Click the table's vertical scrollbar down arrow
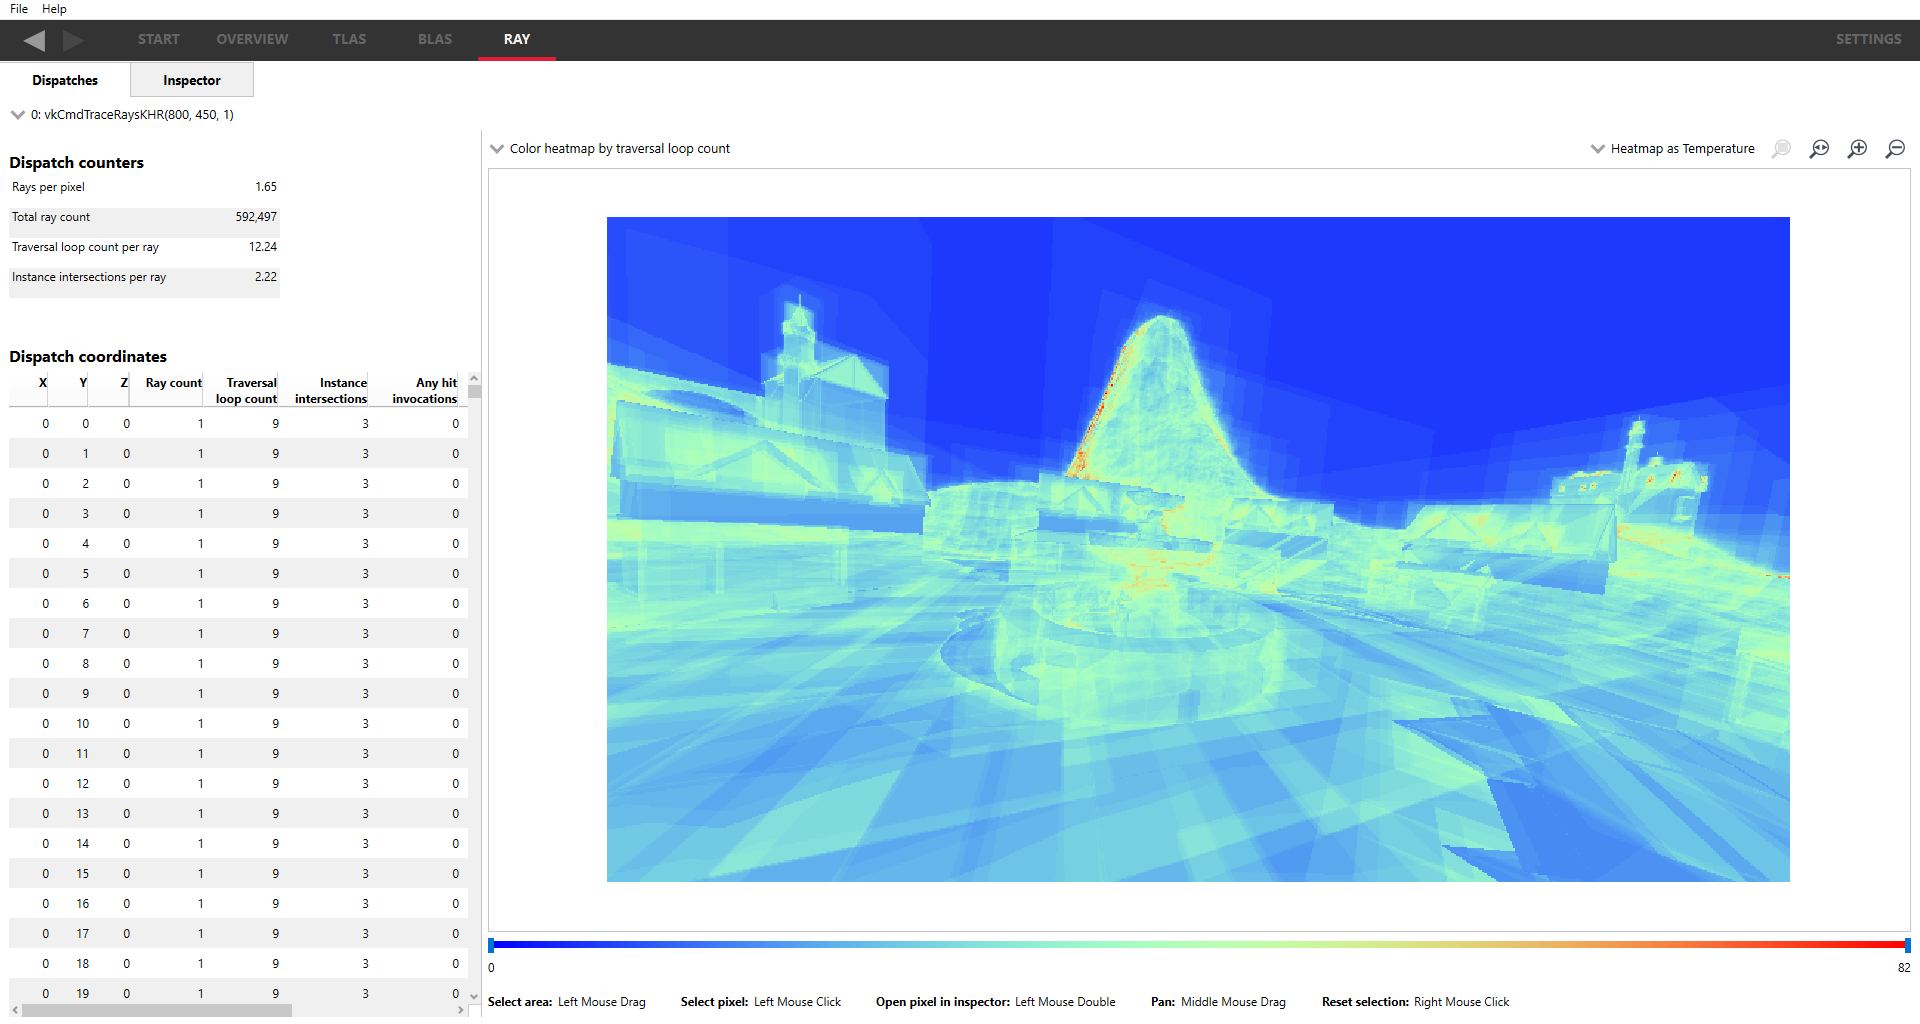Screen dimensions: 1920x1024 [474, 996]
